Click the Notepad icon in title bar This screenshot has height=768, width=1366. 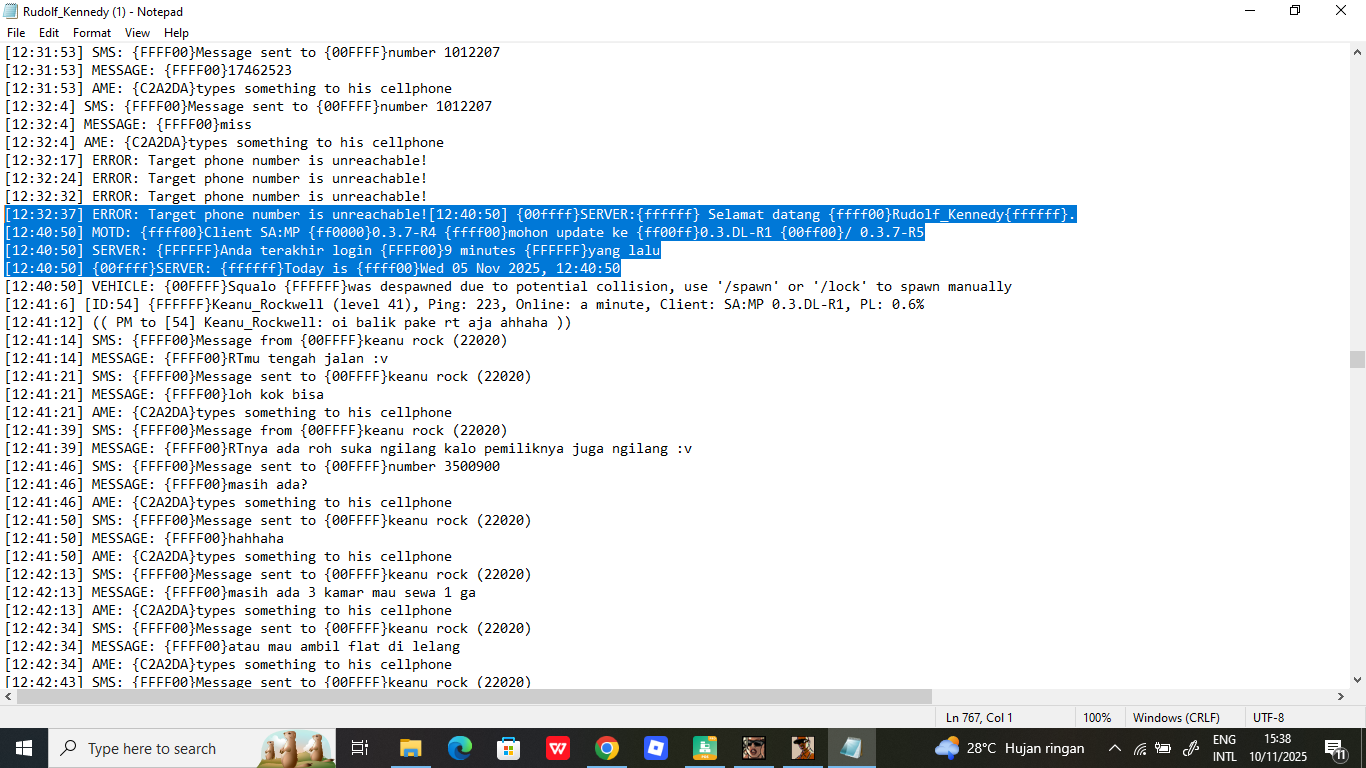pos(11,11)
